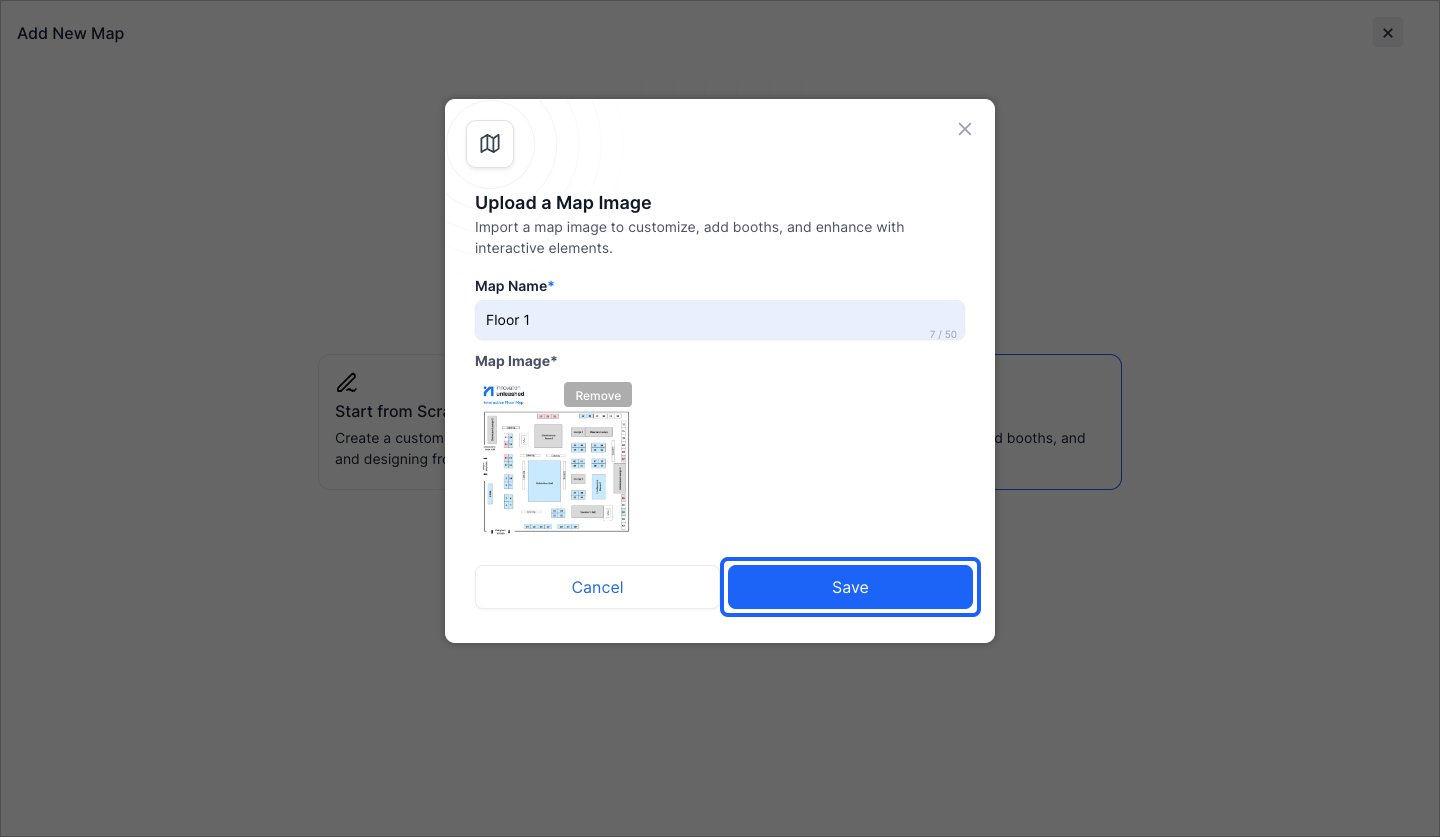Click the large blue exhibition hall in preview
Screen dimensions: 1440x837
pyautogui.click(x=544, y=481)
